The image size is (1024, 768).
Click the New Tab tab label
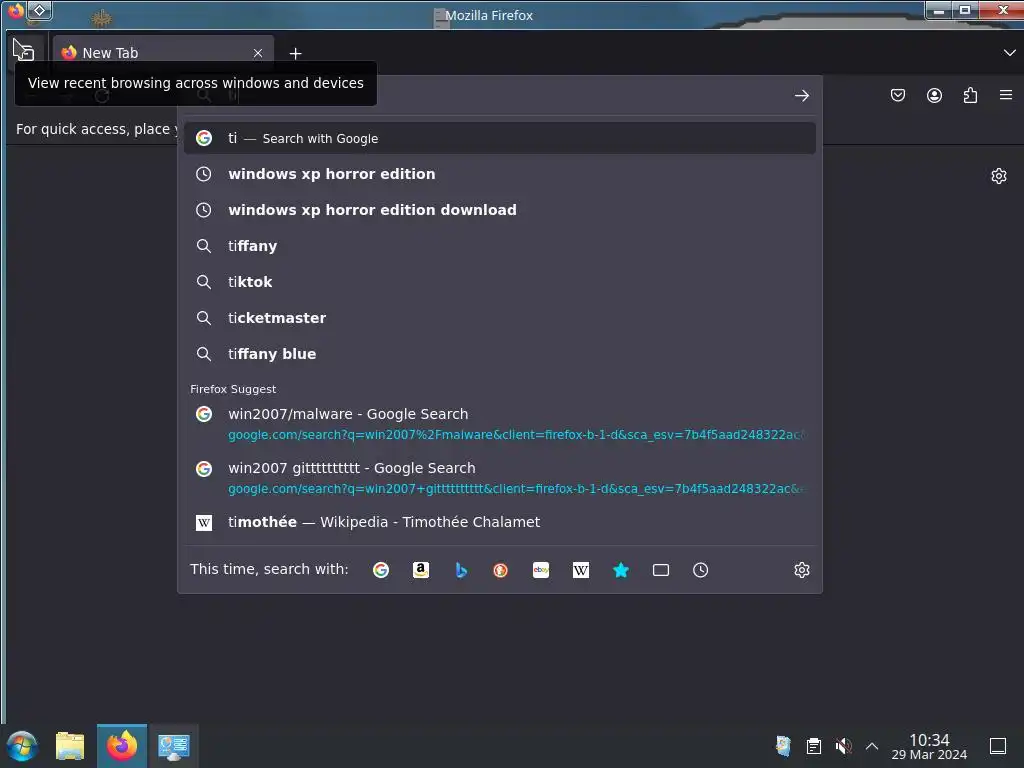tap(110, 54)
